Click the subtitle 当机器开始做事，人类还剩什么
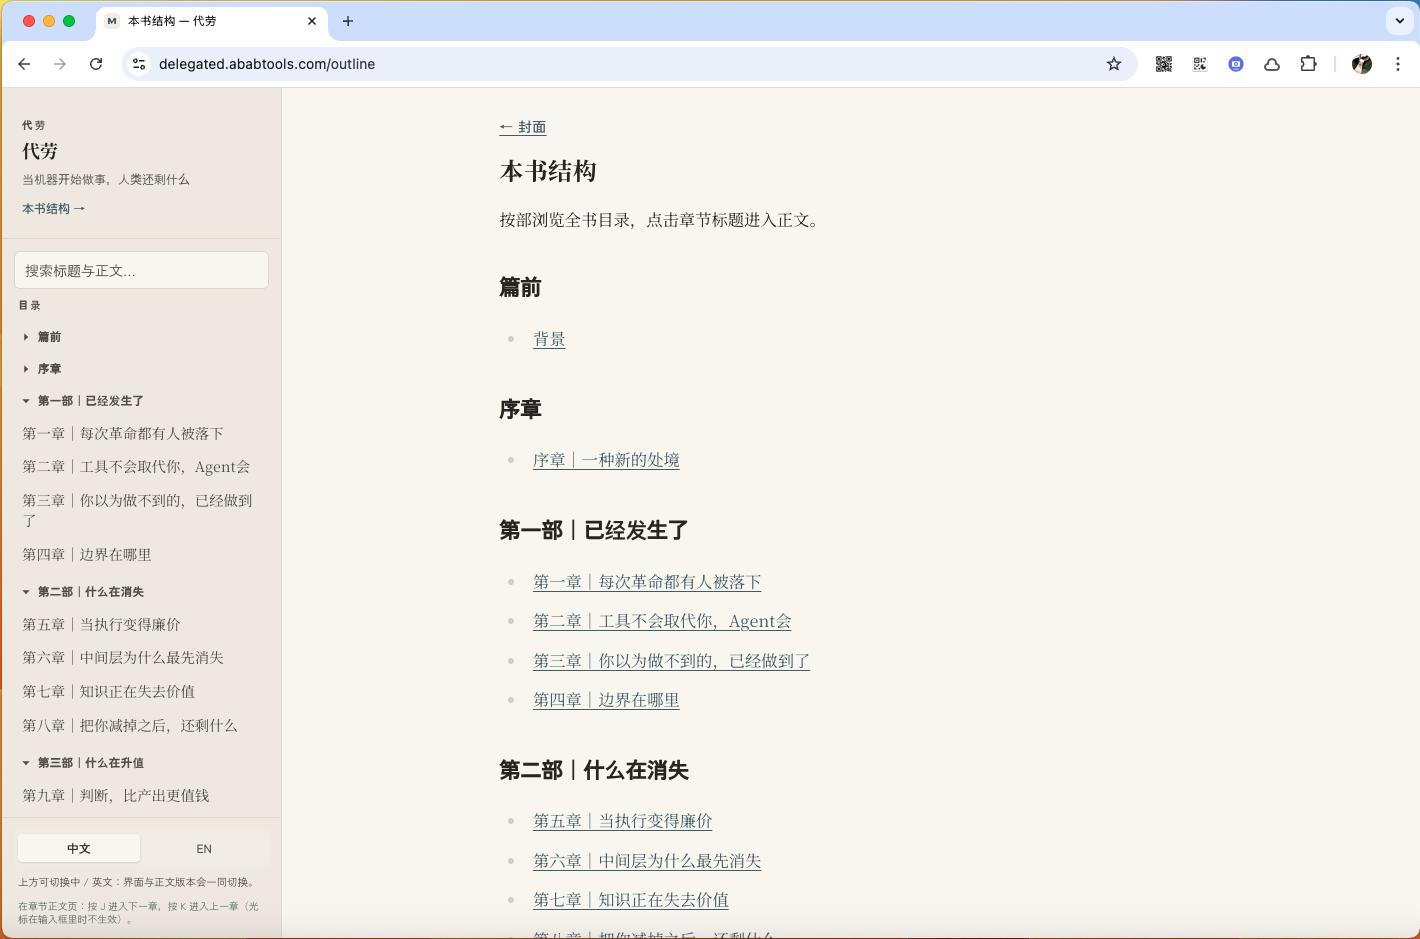The image size is (1420, 939). tap(106, 180)
